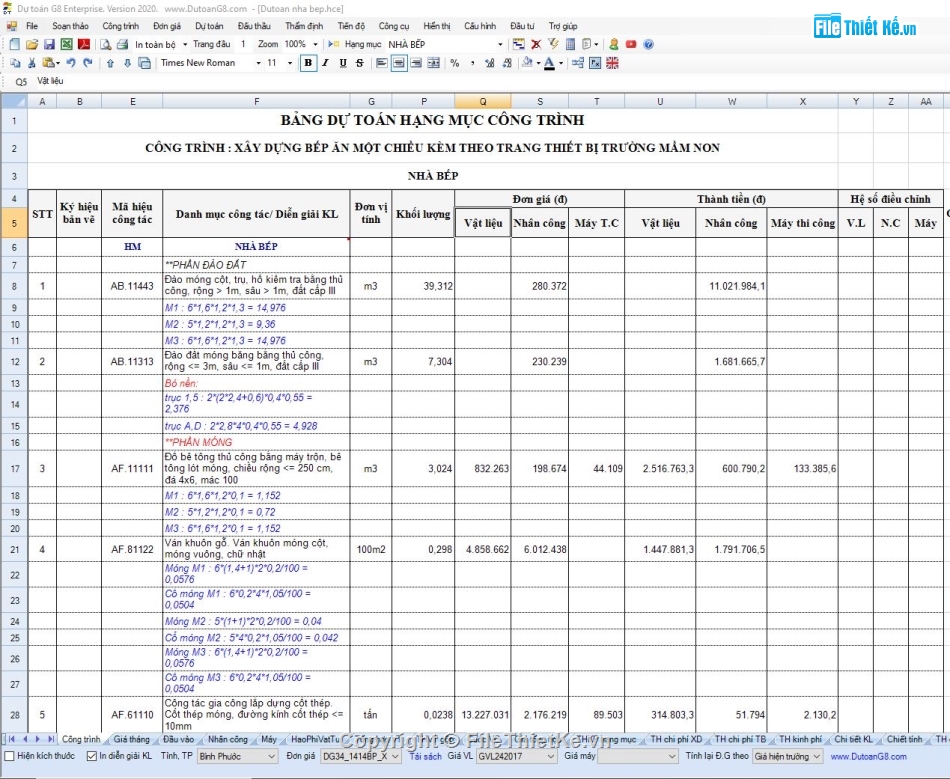Click the UK flag language icon
This screenshot has height=779, width=950.
pos(613,63)
